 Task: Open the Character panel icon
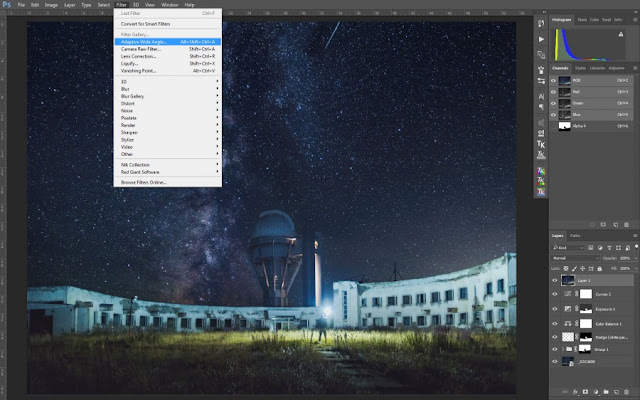click(x=541, y=96)
